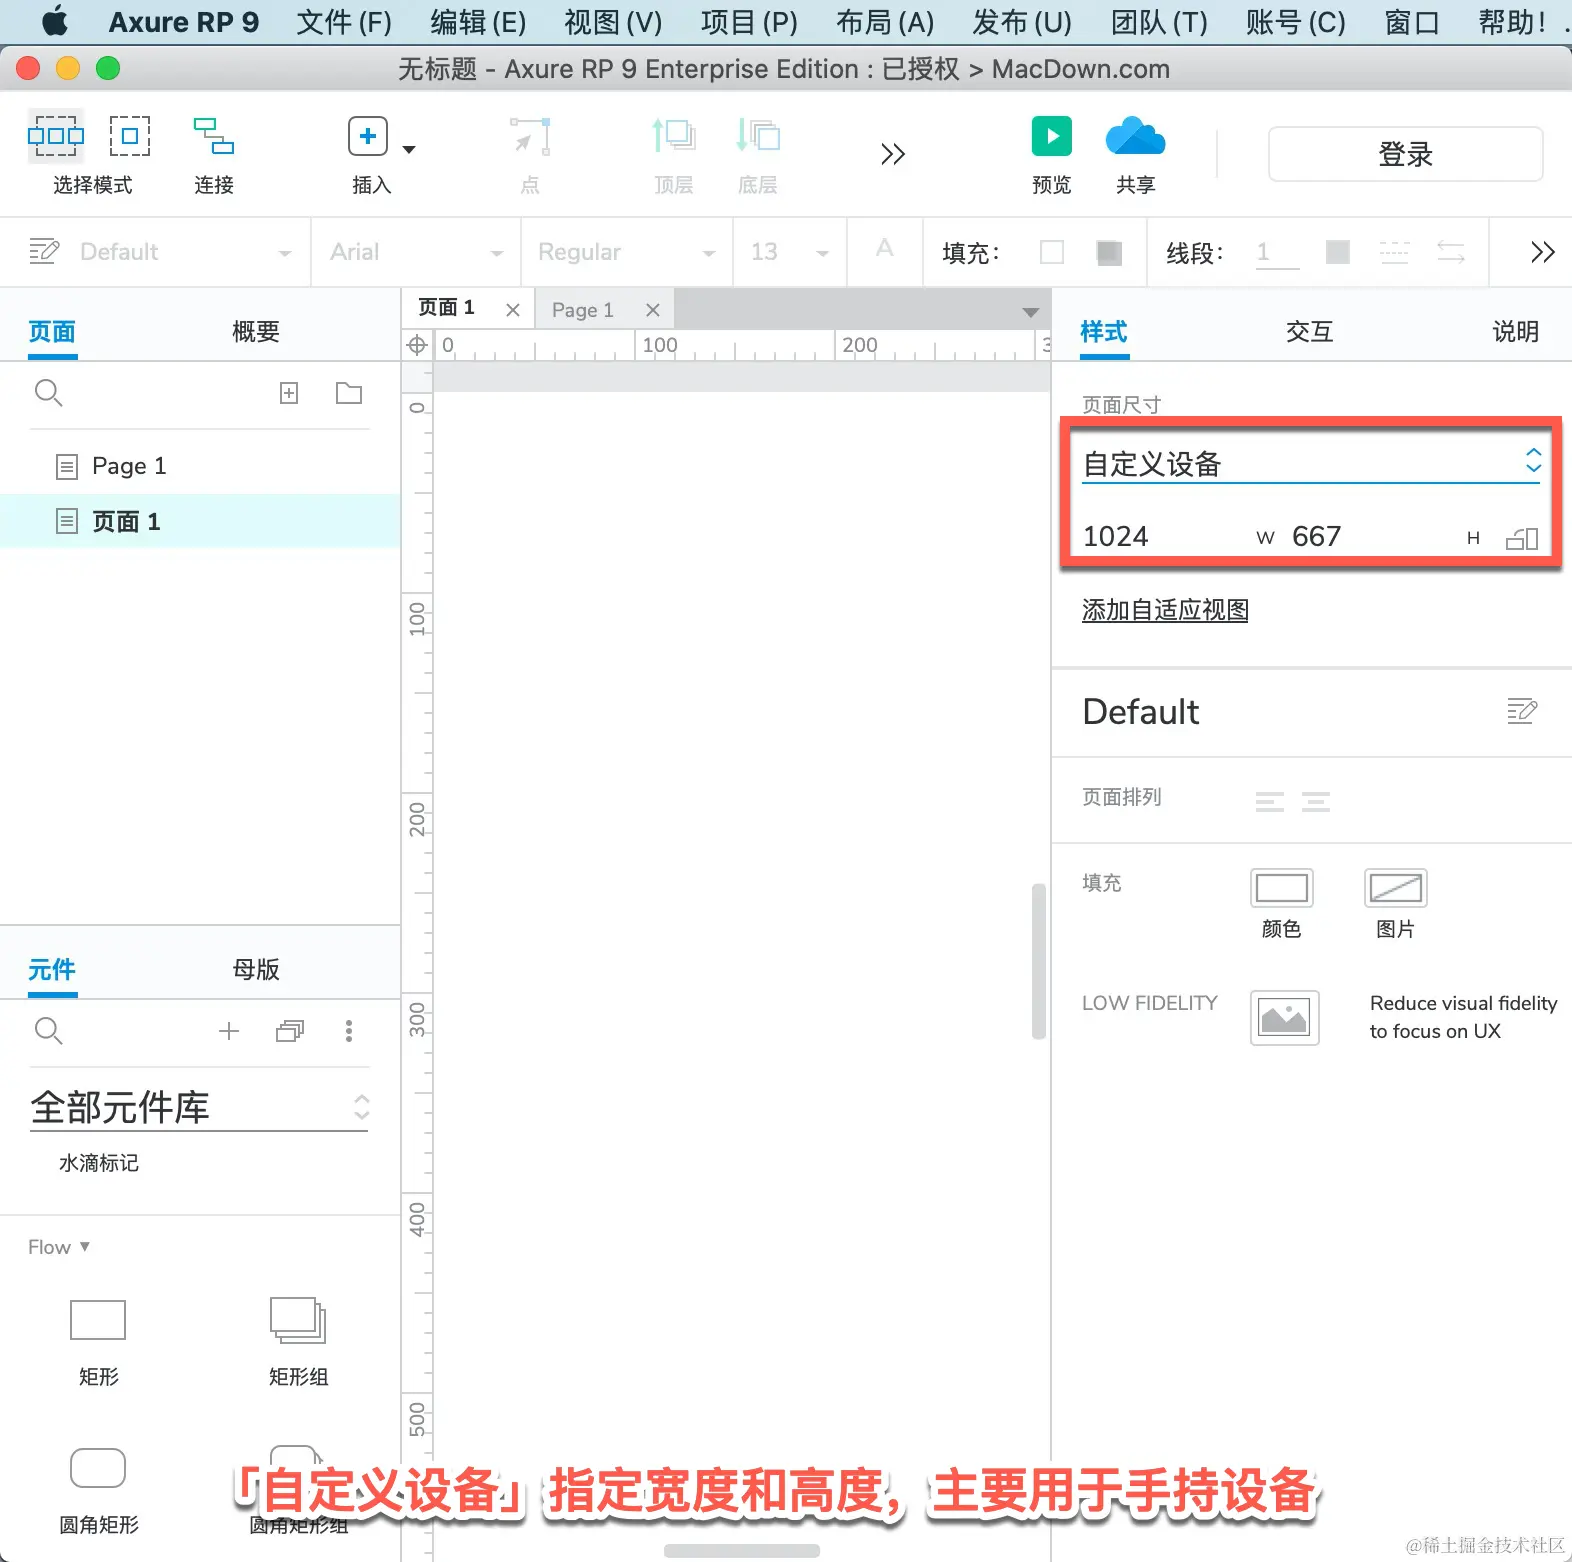Search pages with the magnifier icon
Image resolution: width=1572 pixels, height=1562 pixels.
(x=48, y=393)
